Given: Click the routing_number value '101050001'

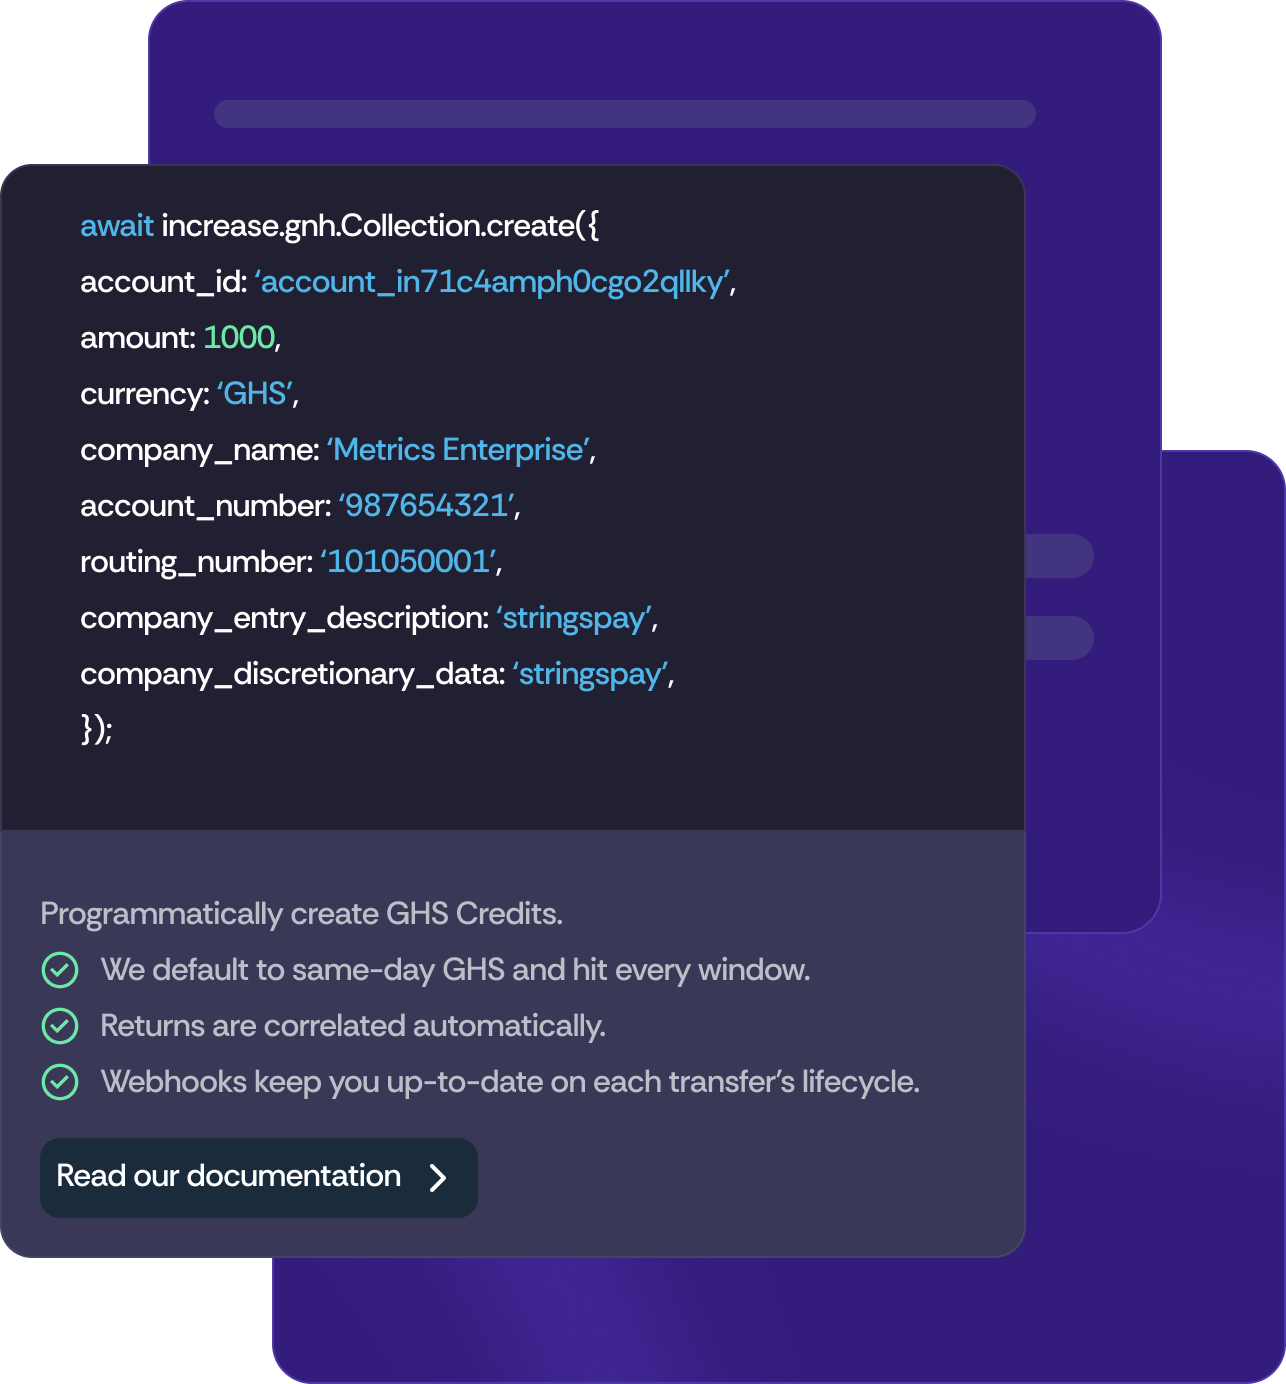Looking at the screenshot, I should 409,562.
